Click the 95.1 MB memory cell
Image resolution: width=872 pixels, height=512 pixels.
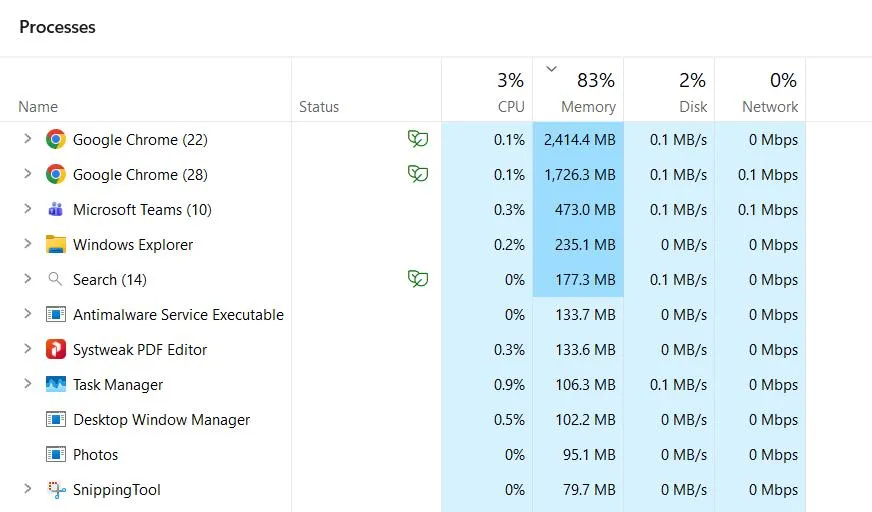[x=578, y=455]
